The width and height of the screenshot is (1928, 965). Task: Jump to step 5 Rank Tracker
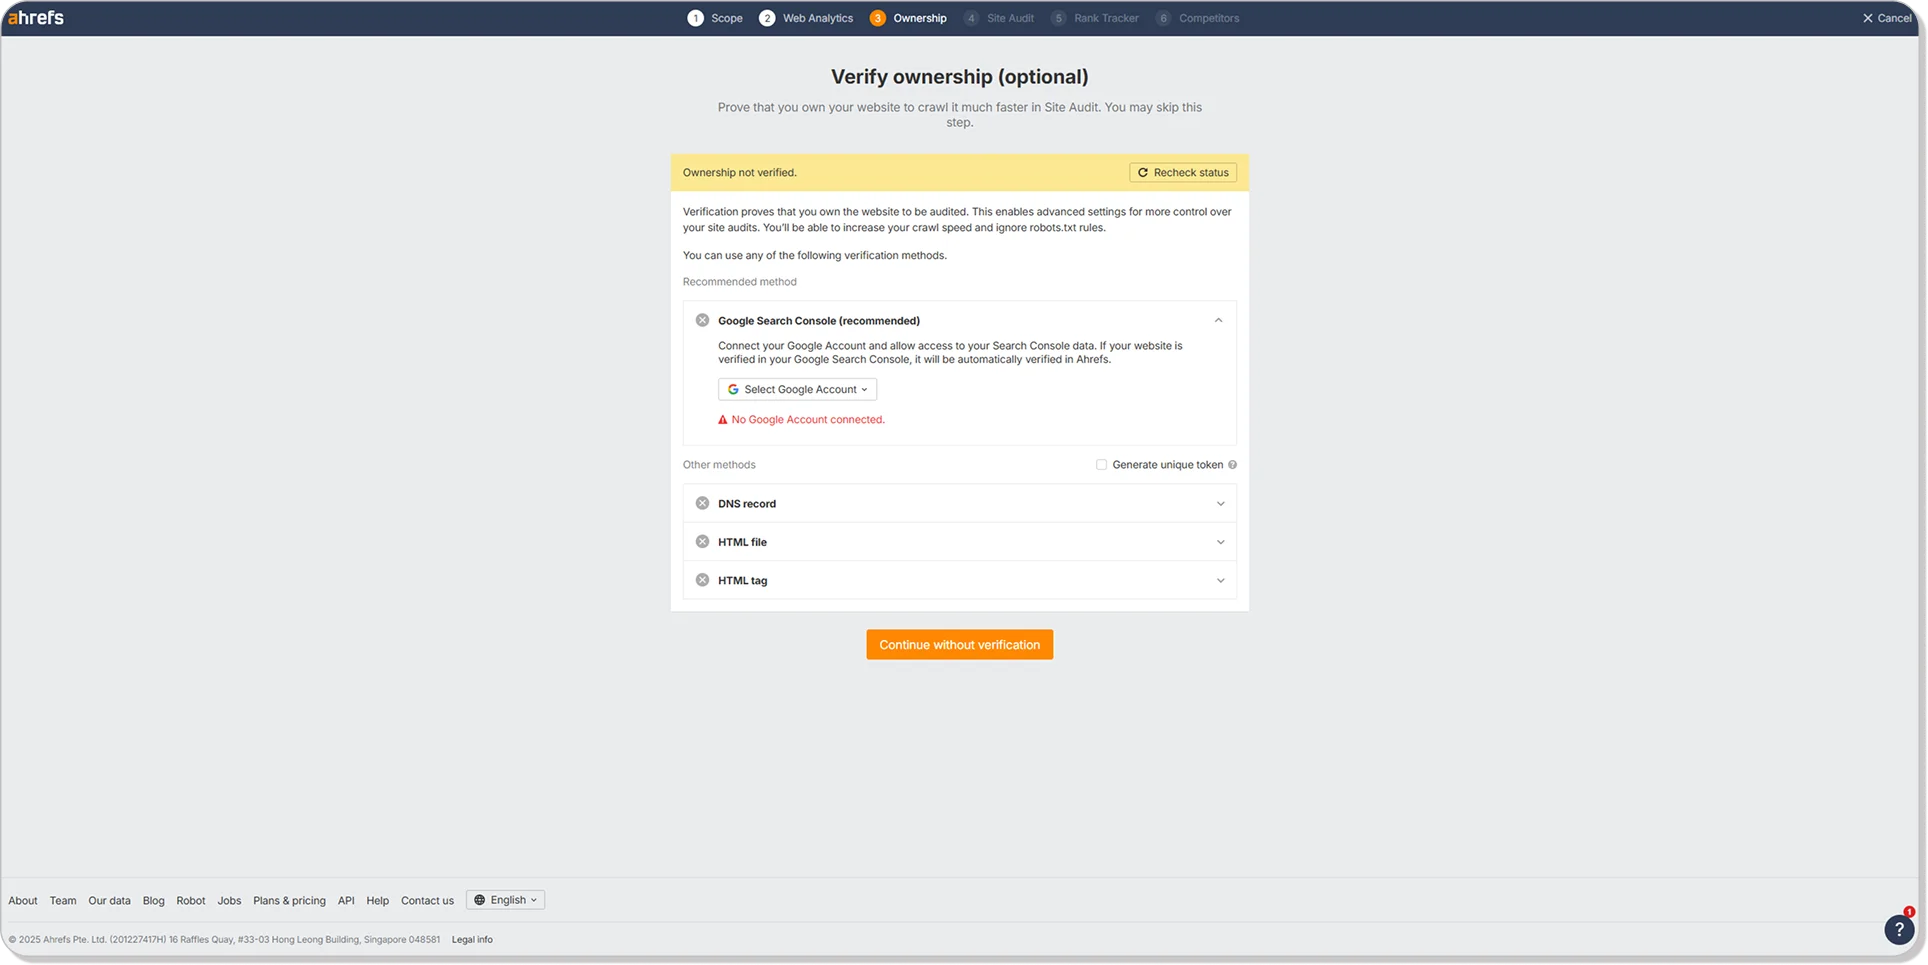point(1095,18)
